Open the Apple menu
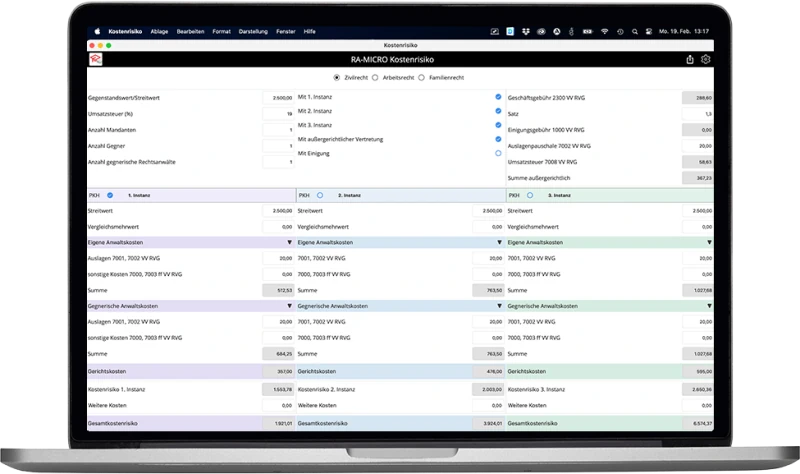800x474 pixels. (97, 31)
